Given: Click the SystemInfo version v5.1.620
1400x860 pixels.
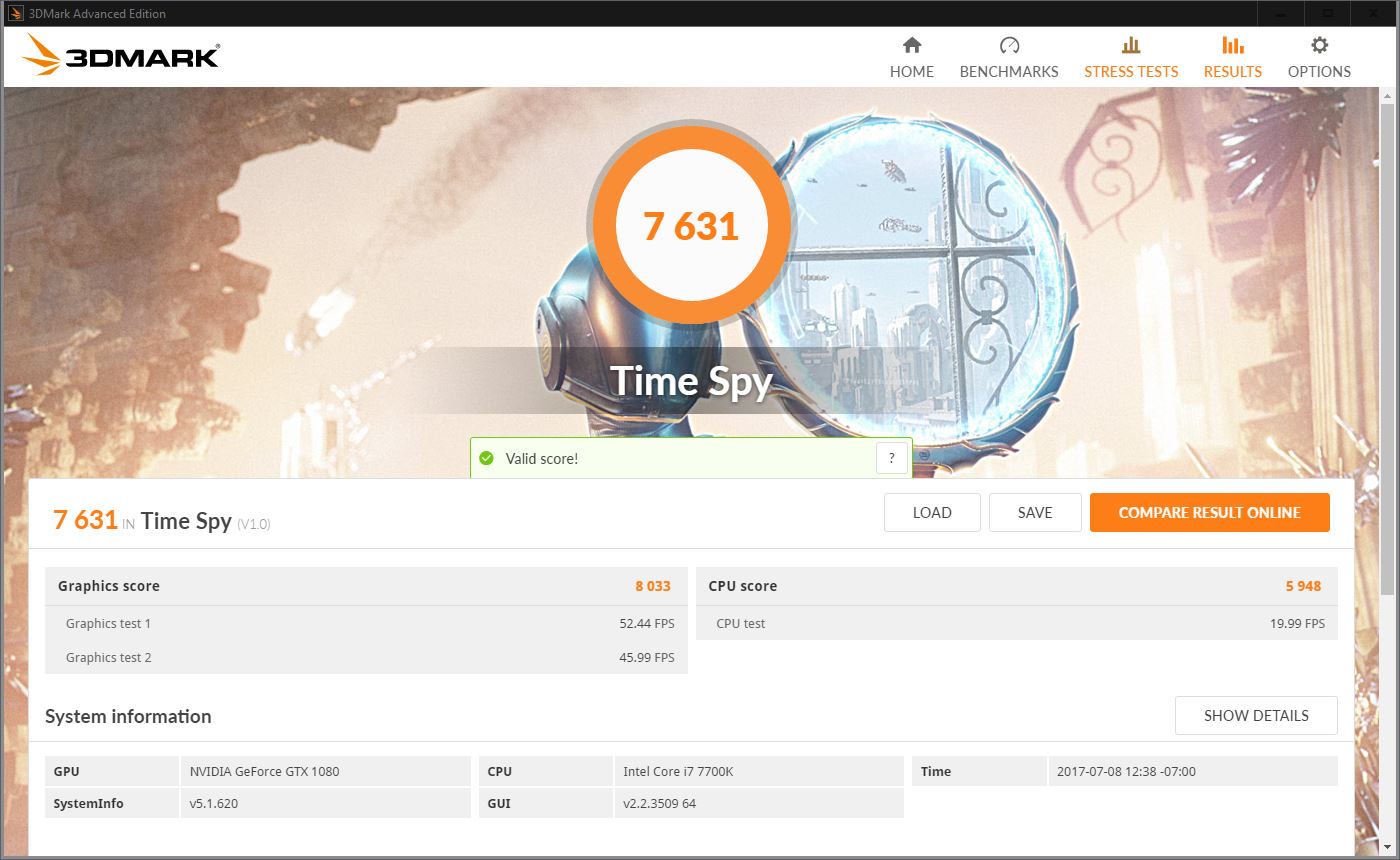Looking at the screenshot, I should pyautogui.click(x=214, y=803).
